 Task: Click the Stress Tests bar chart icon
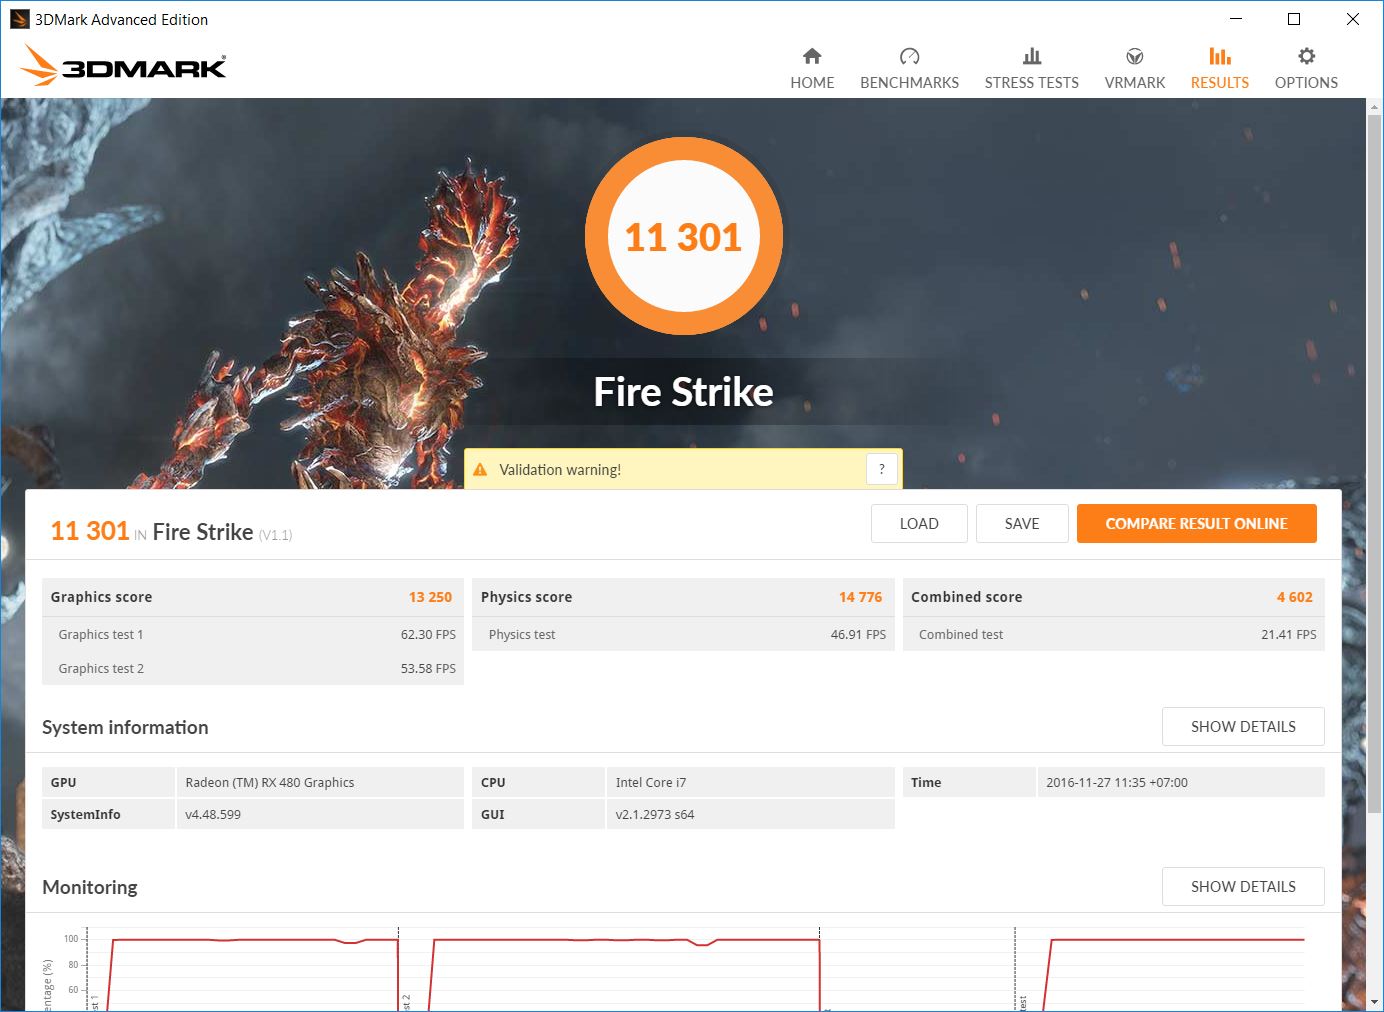(x=1031, y=56)
